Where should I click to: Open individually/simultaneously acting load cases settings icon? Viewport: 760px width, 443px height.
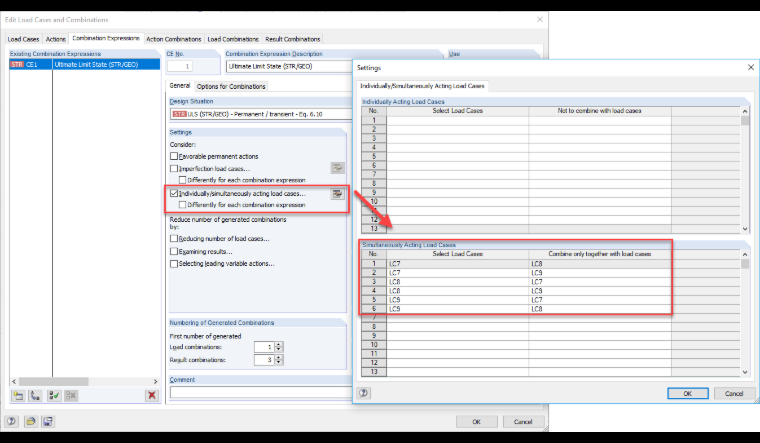tap(337, 193)
